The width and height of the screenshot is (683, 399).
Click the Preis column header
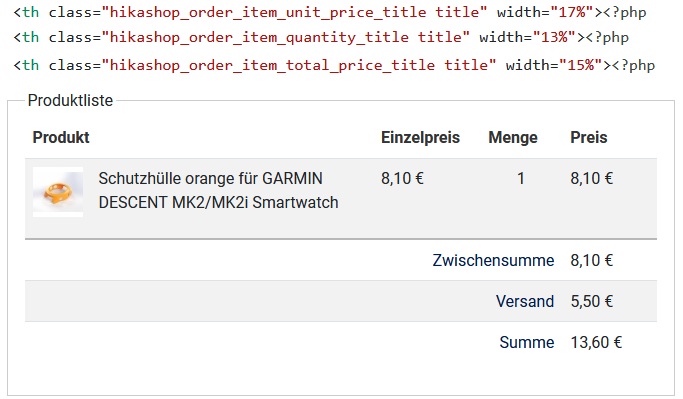coord(588,138)
